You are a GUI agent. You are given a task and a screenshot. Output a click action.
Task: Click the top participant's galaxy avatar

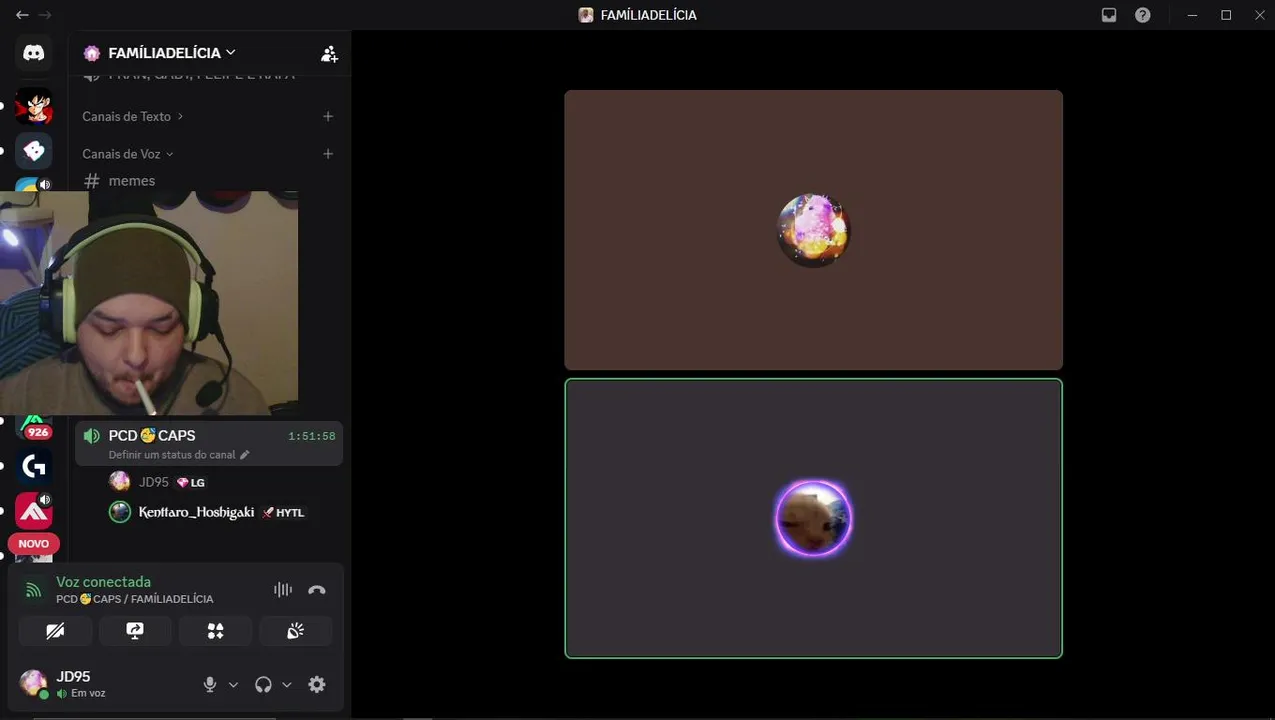813,230
